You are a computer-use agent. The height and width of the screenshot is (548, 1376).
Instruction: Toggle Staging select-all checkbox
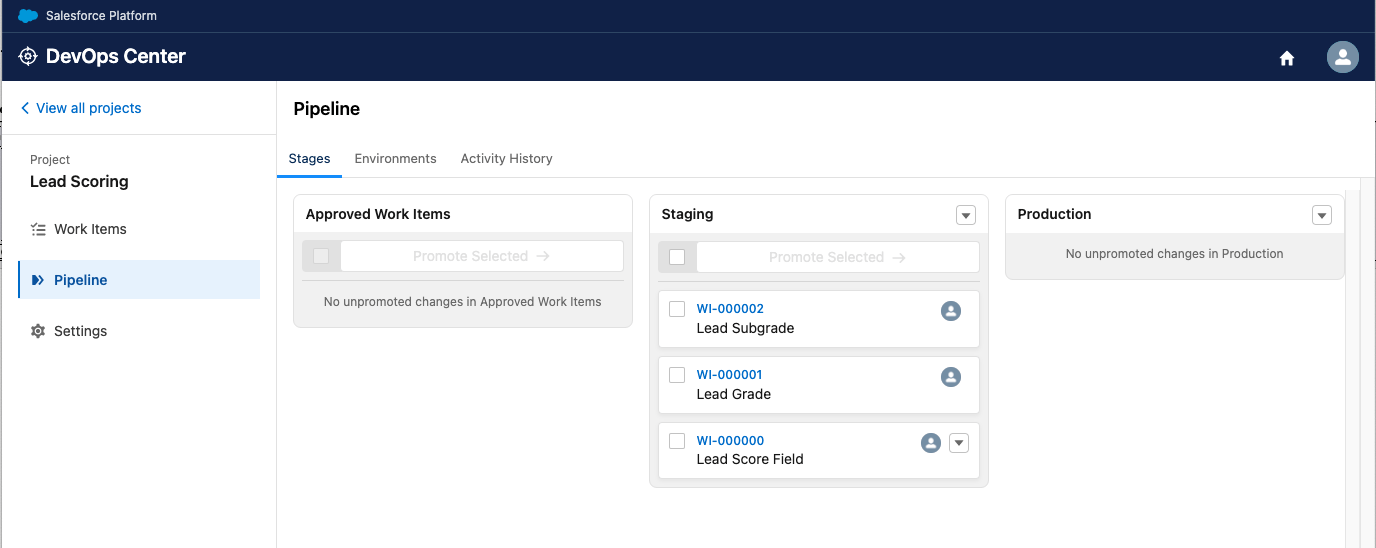677,257
